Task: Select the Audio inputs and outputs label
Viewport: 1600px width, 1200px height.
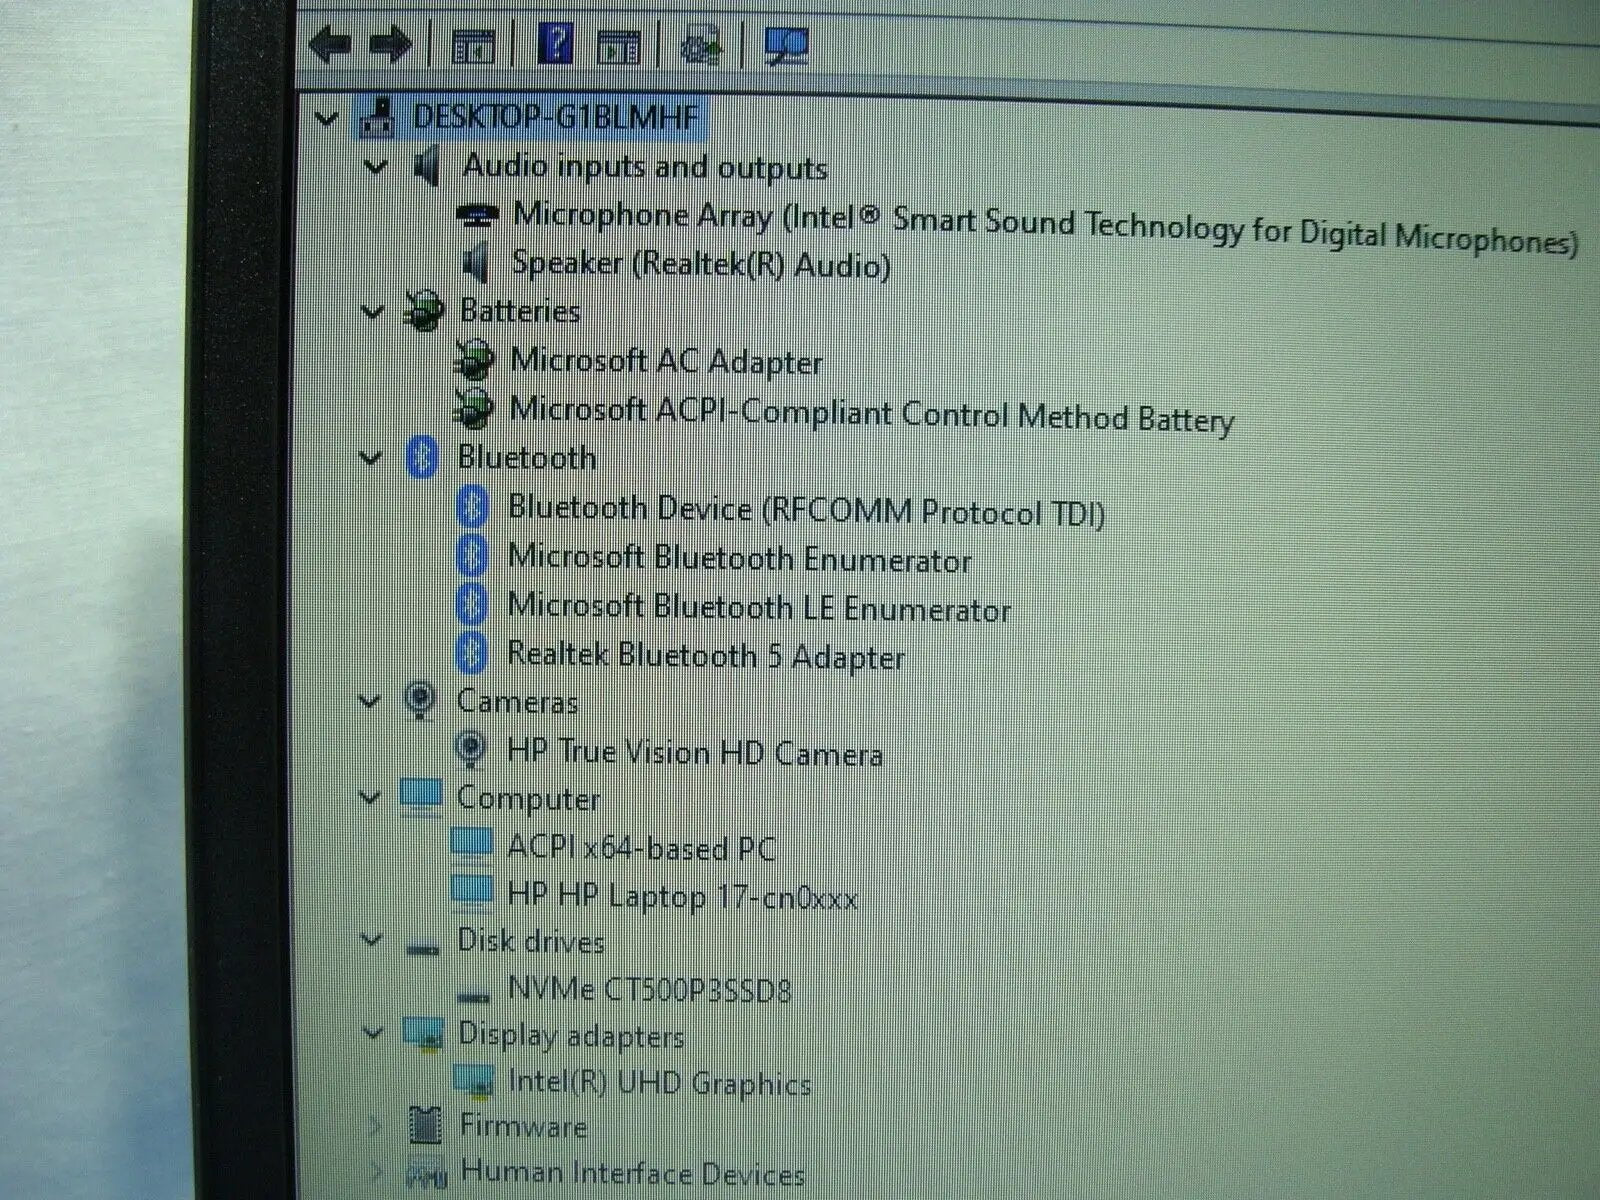Action: point(645,166)
